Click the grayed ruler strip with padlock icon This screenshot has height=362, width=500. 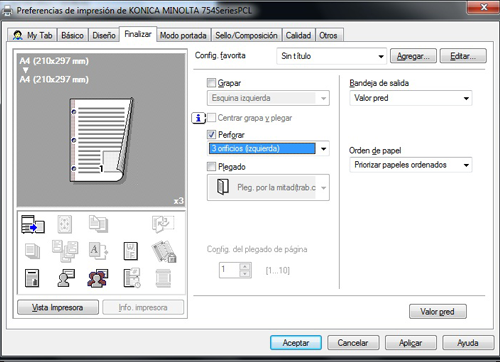[163, 251]
